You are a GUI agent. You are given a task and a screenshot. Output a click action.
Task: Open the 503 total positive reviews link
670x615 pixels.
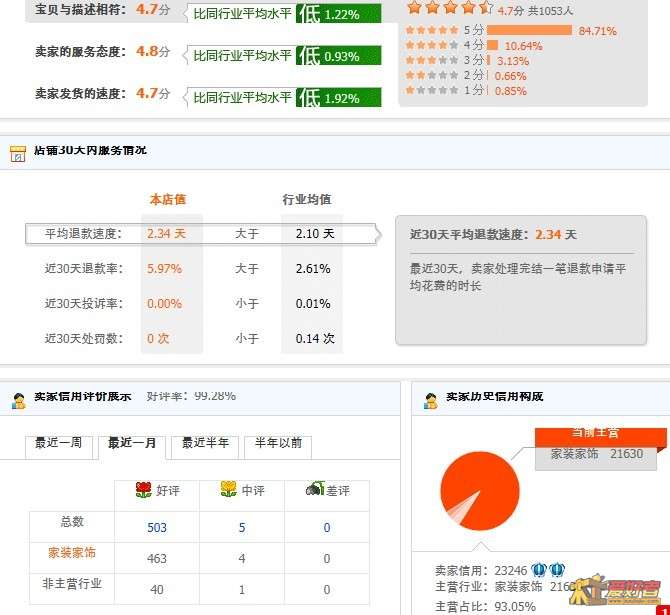point(157,527)
